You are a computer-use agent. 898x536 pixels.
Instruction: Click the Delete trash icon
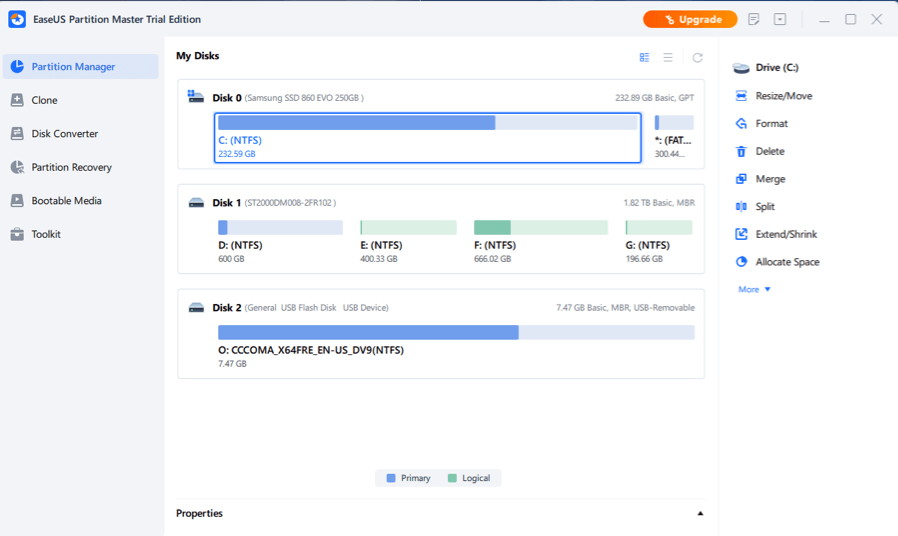point(741,152)
